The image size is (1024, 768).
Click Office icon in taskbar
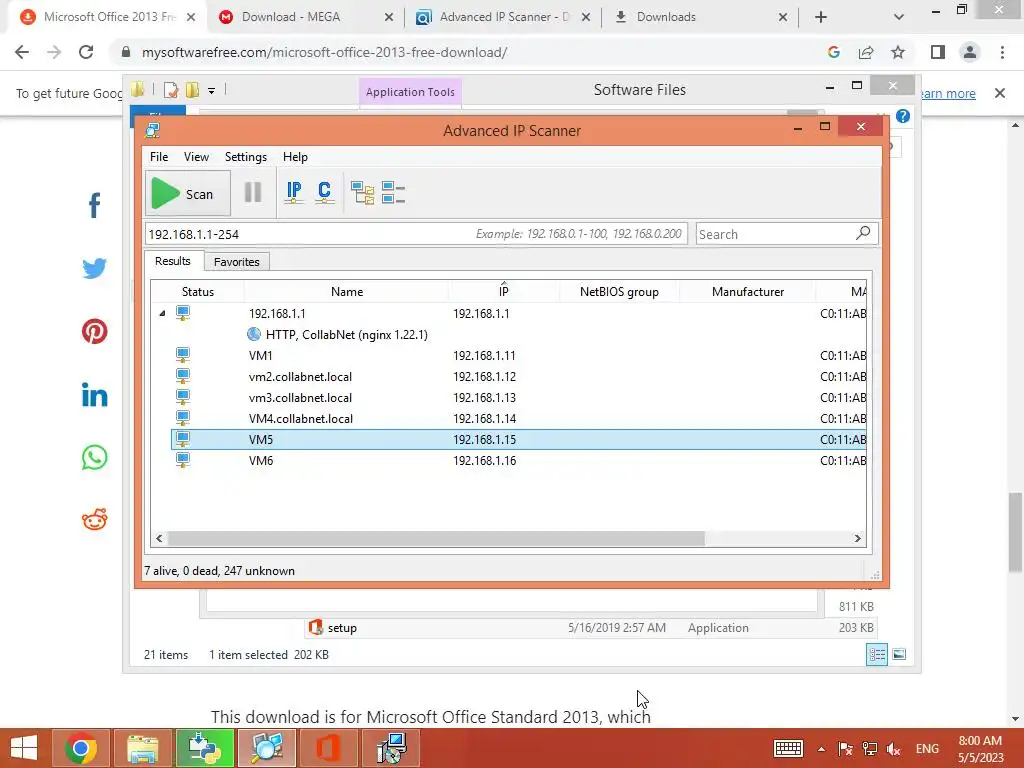[328, 748]
